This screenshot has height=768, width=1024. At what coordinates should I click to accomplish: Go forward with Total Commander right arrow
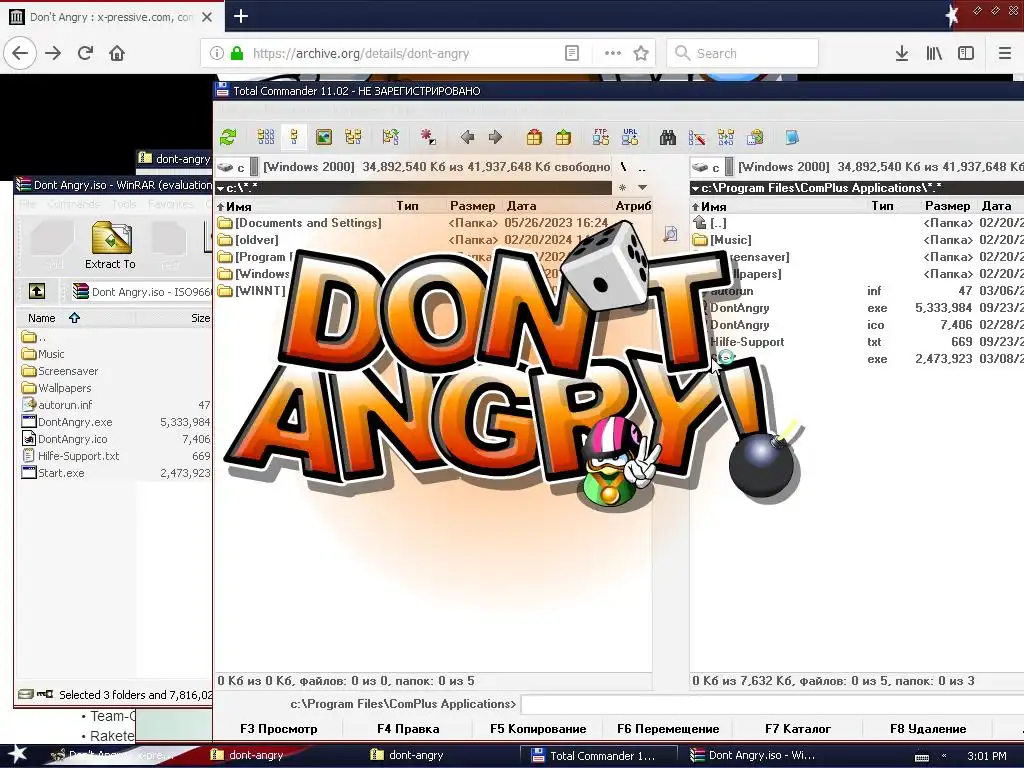coord(496,137)
